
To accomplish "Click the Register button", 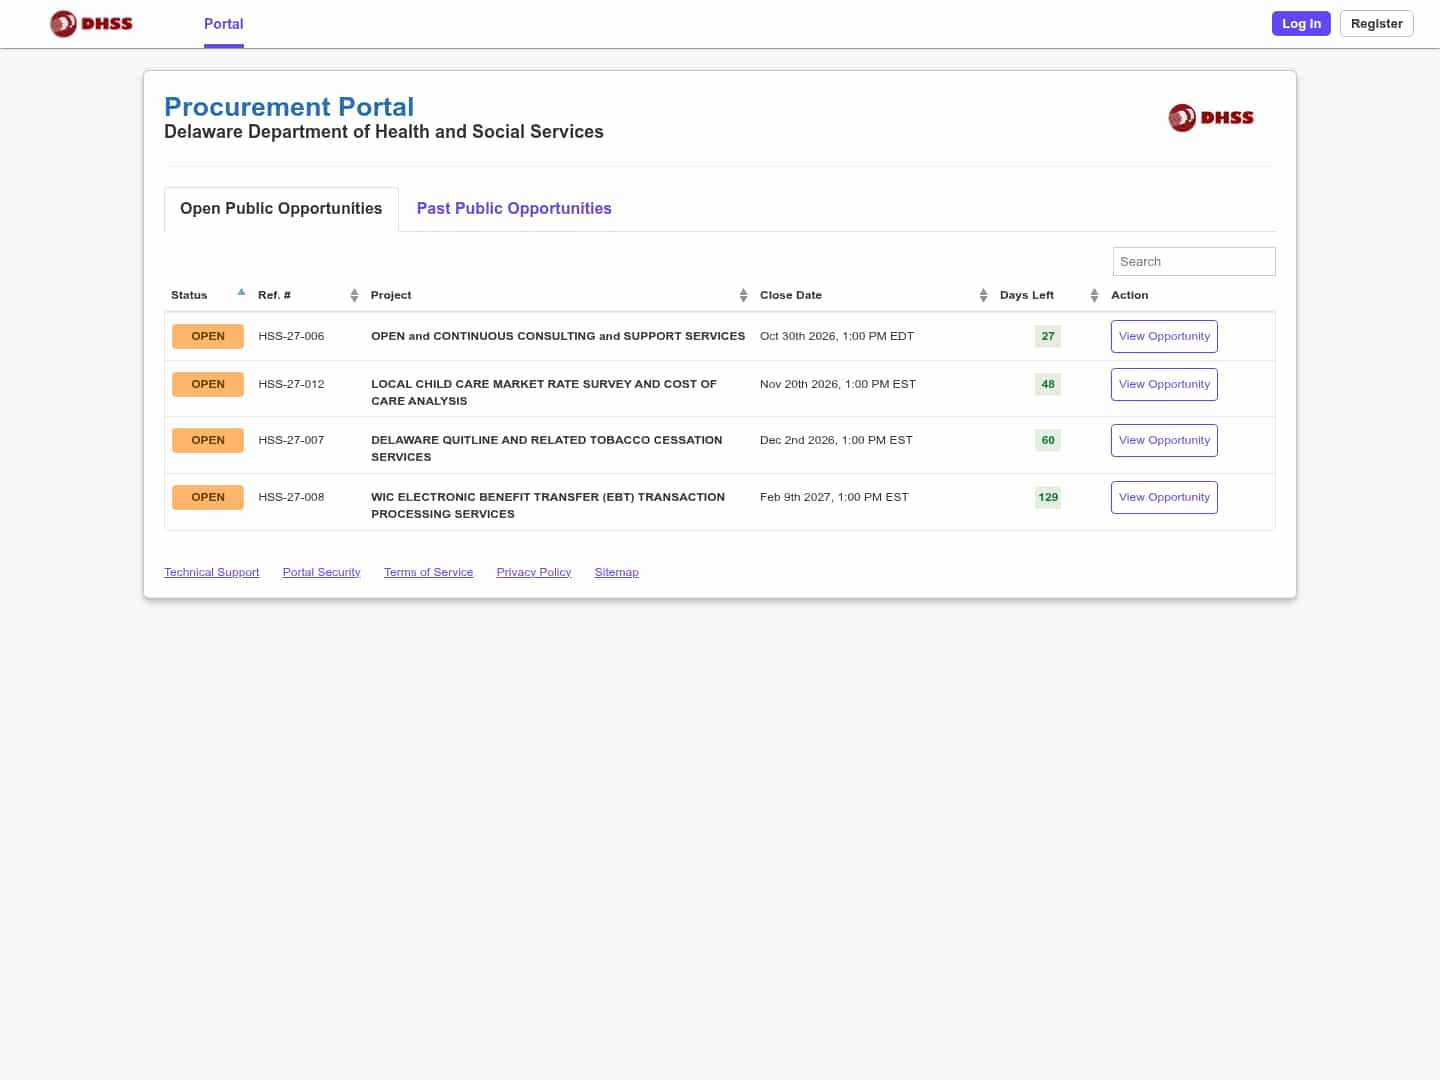I will click(x=1376, y=23).
